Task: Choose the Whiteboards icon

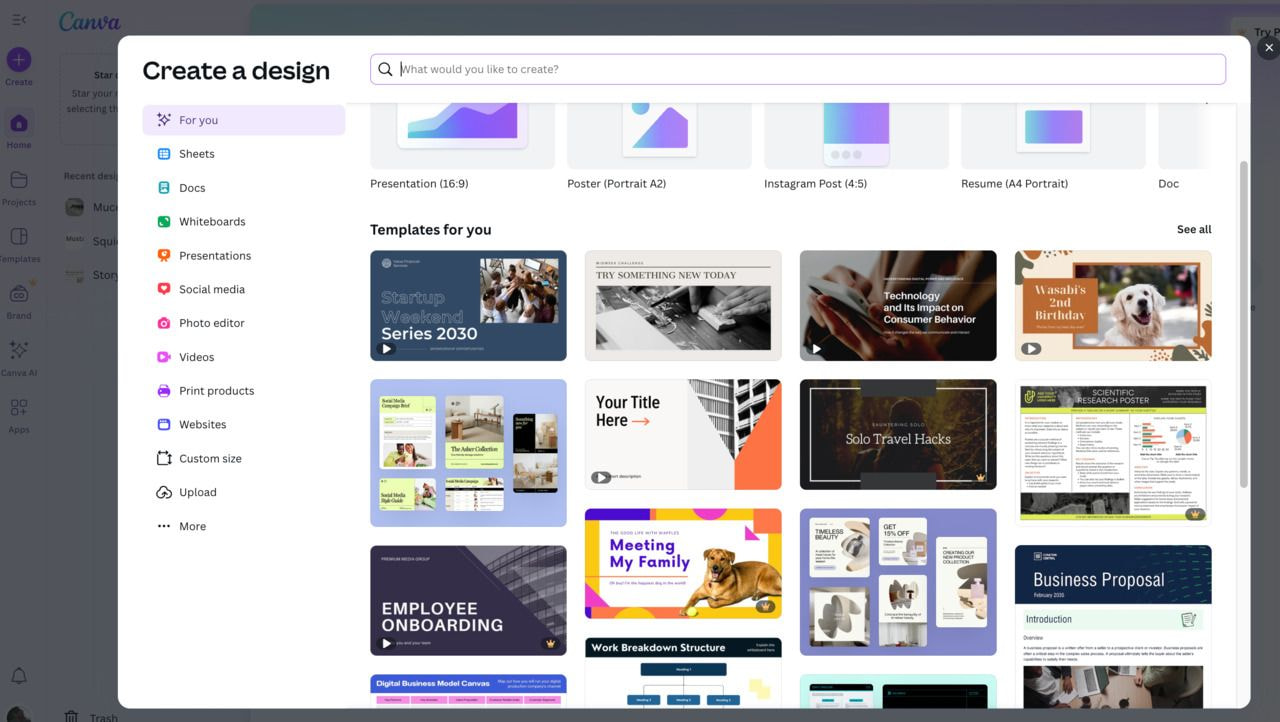Action: 164,222
